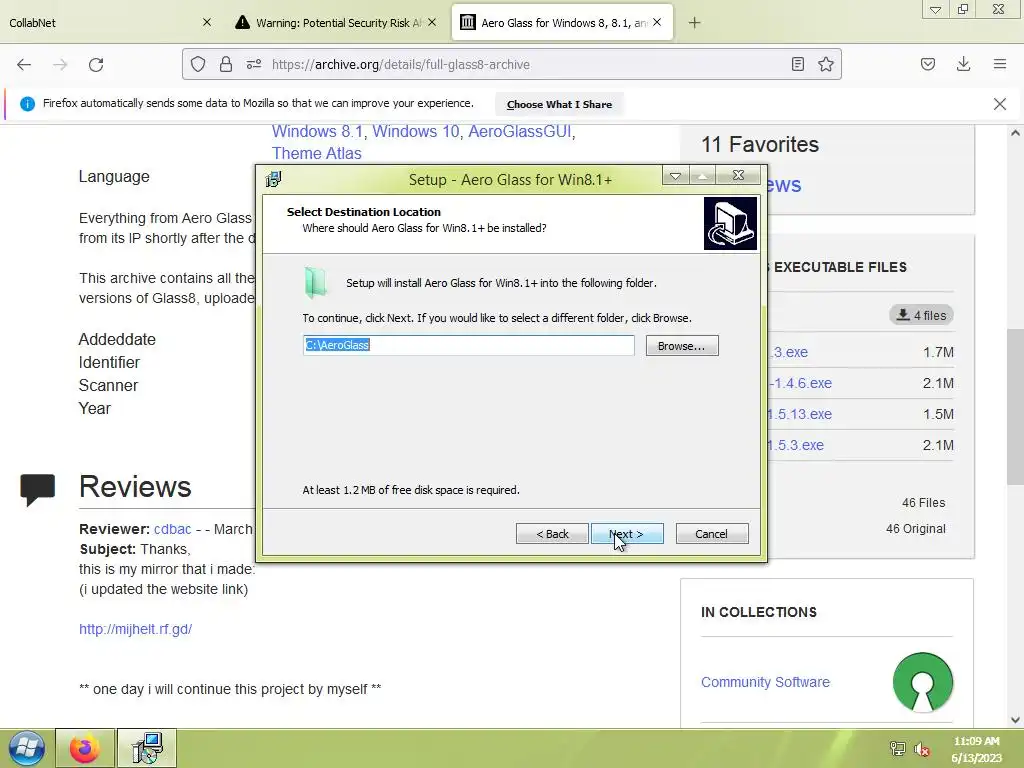Click the Next button in setup
Screen dimensions: 1024x768
627,534
